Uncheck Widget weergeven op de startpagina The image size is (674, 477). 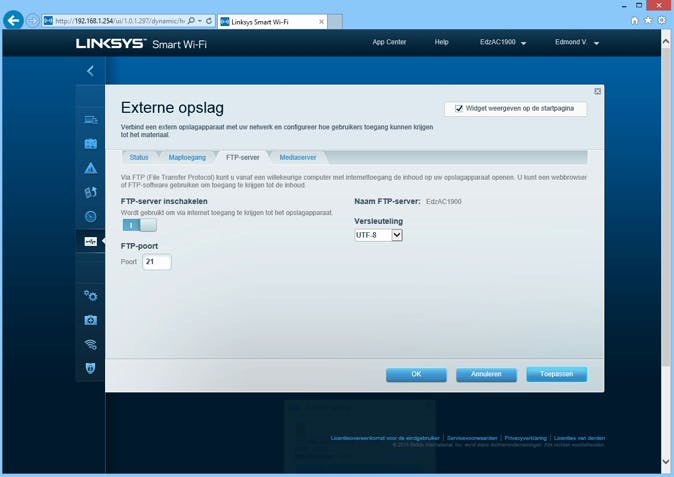point(459,108)
